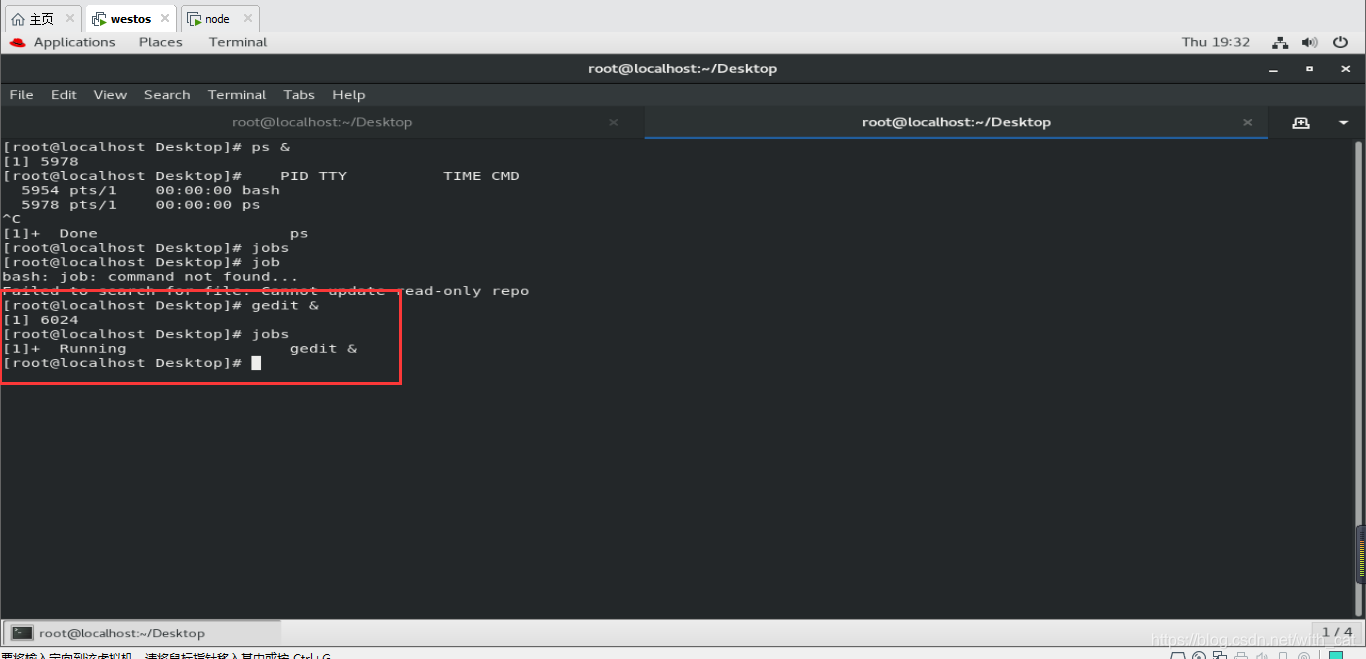This screenshot has width=1366, height=659.
Task: Click the '[1] 6024' output line
Action: click(40, 320)
